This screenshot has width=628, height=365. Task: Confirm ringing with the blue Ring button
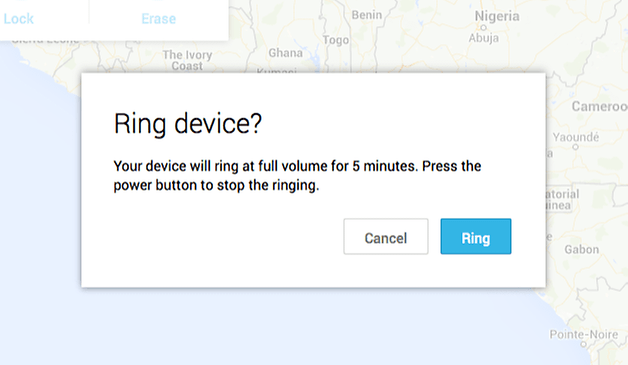coord(476,236)
